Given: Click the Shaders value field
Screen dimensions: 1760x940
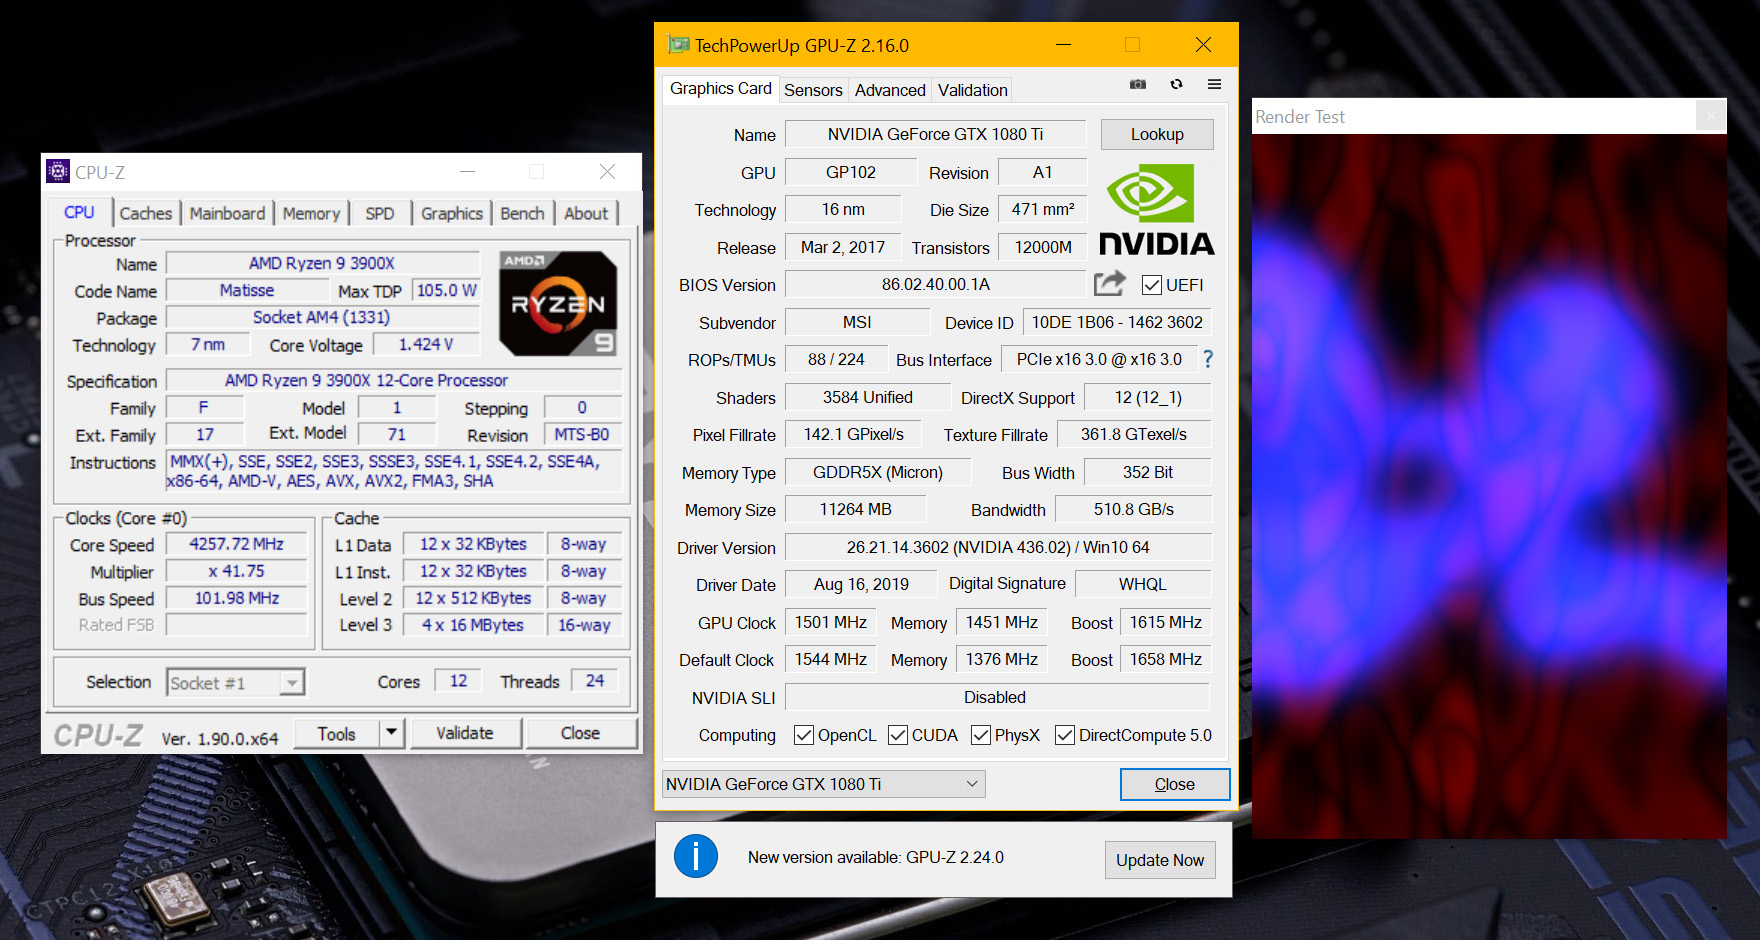Looking at the screenshot, I should tap(868, 397).
